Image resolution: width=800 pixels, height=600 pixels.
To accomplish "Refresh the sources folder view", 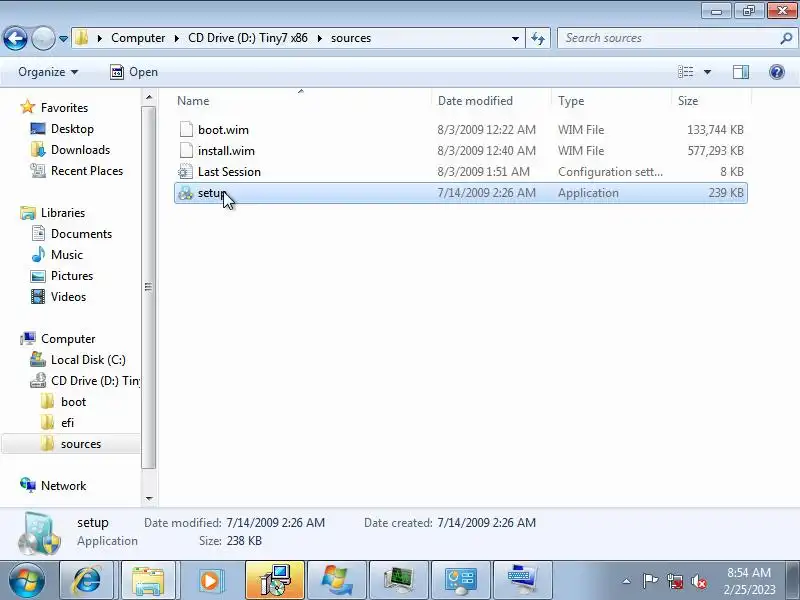I will pyautogui.click(x=538, y=38).
